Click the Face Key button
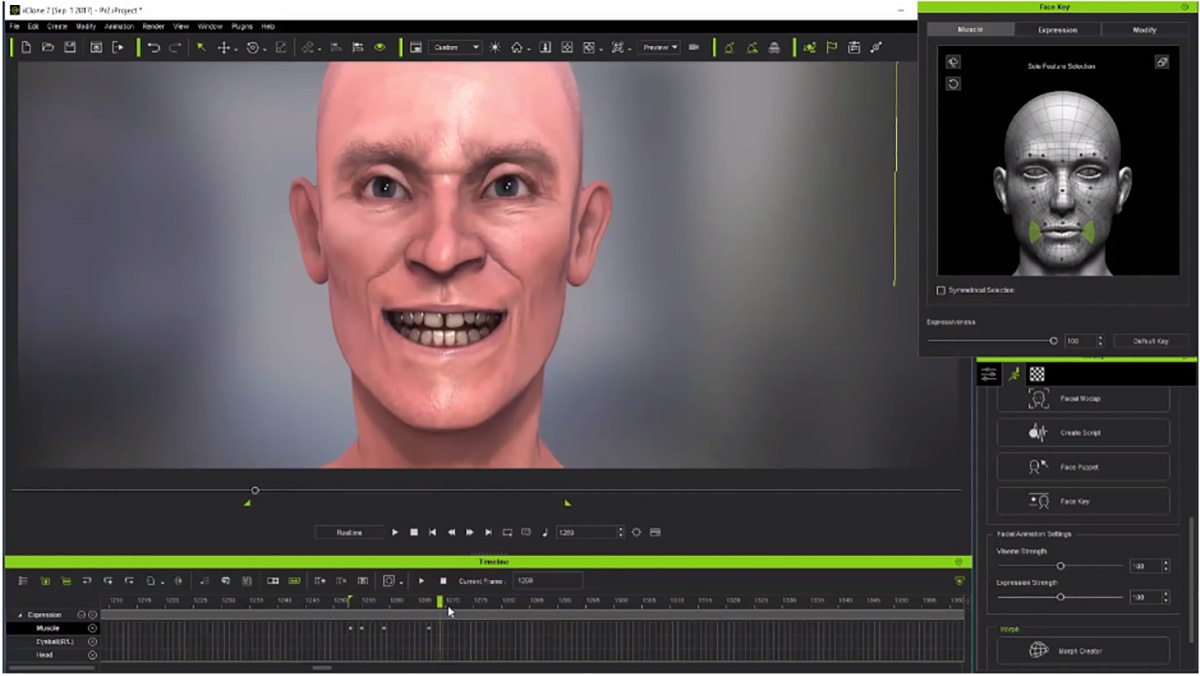Screen dimensions: 1200x676 point(1083,501)
